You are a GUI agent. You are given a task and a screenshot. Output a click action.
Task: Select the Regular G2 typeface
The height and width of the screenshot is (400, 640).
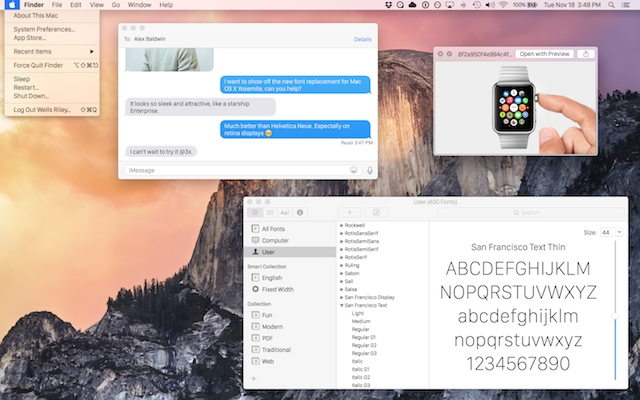[x=364, y=345]
